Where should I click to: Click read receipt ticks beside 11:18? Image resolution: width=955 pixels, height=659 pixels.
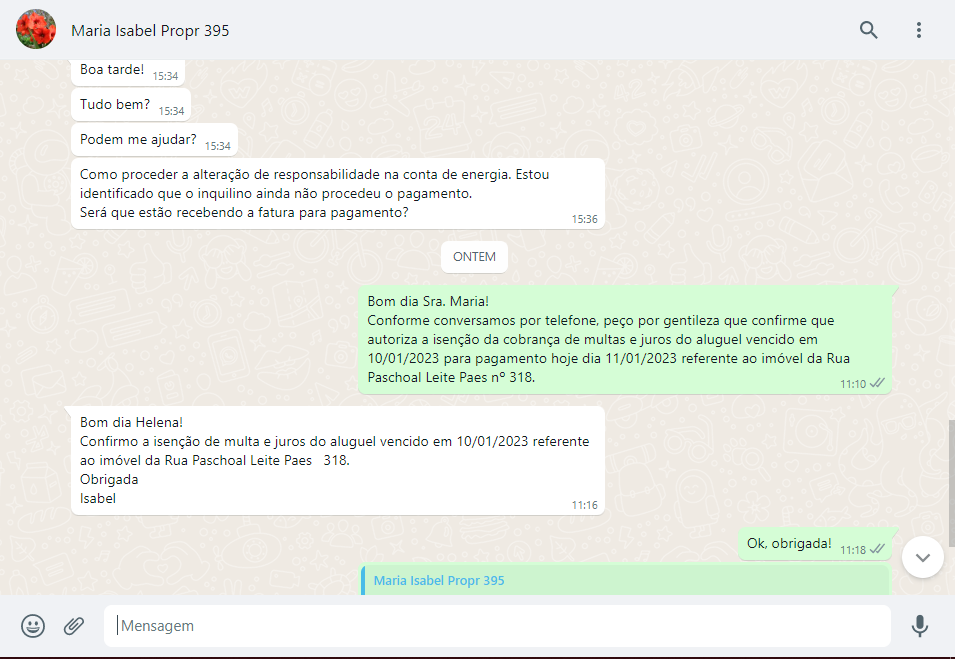pos(877,549)
